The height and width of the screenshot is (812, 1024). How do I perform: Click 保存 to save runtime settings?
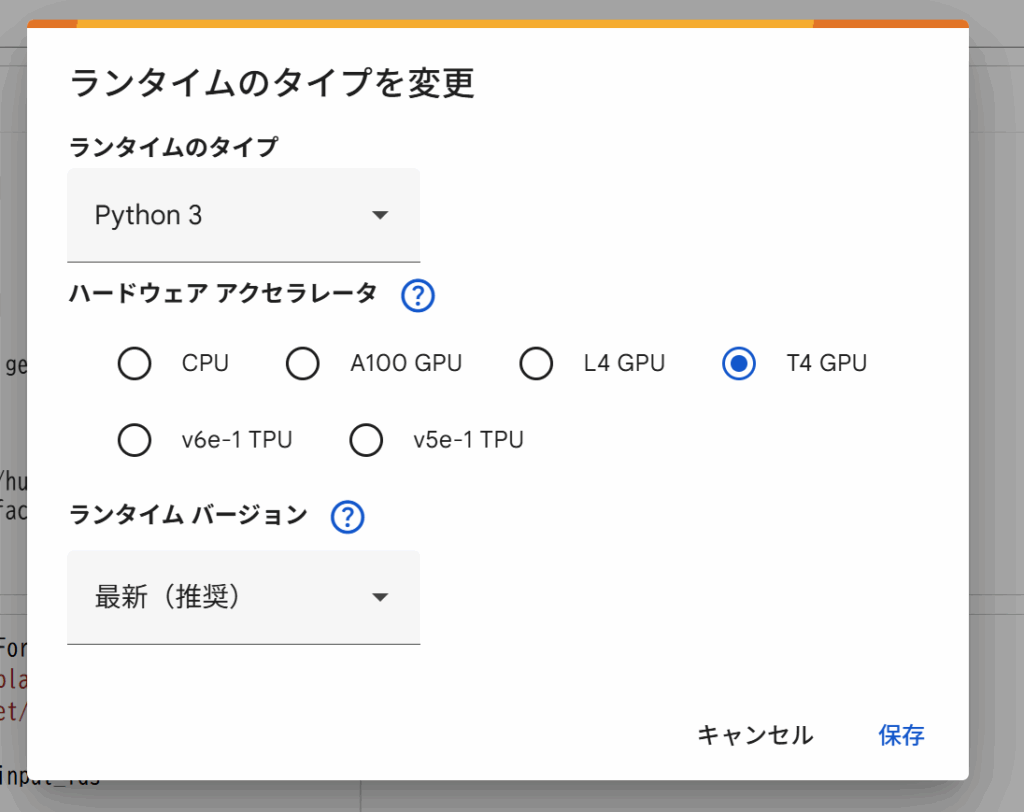point(901,736)
